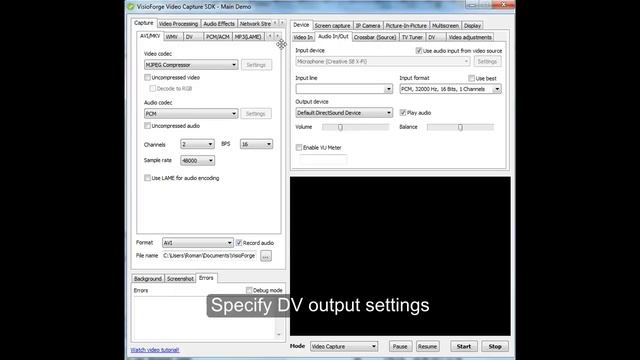Open Watch video tutorial link
The height and width of the screenshot is (360, 640).
pos(155,350)
